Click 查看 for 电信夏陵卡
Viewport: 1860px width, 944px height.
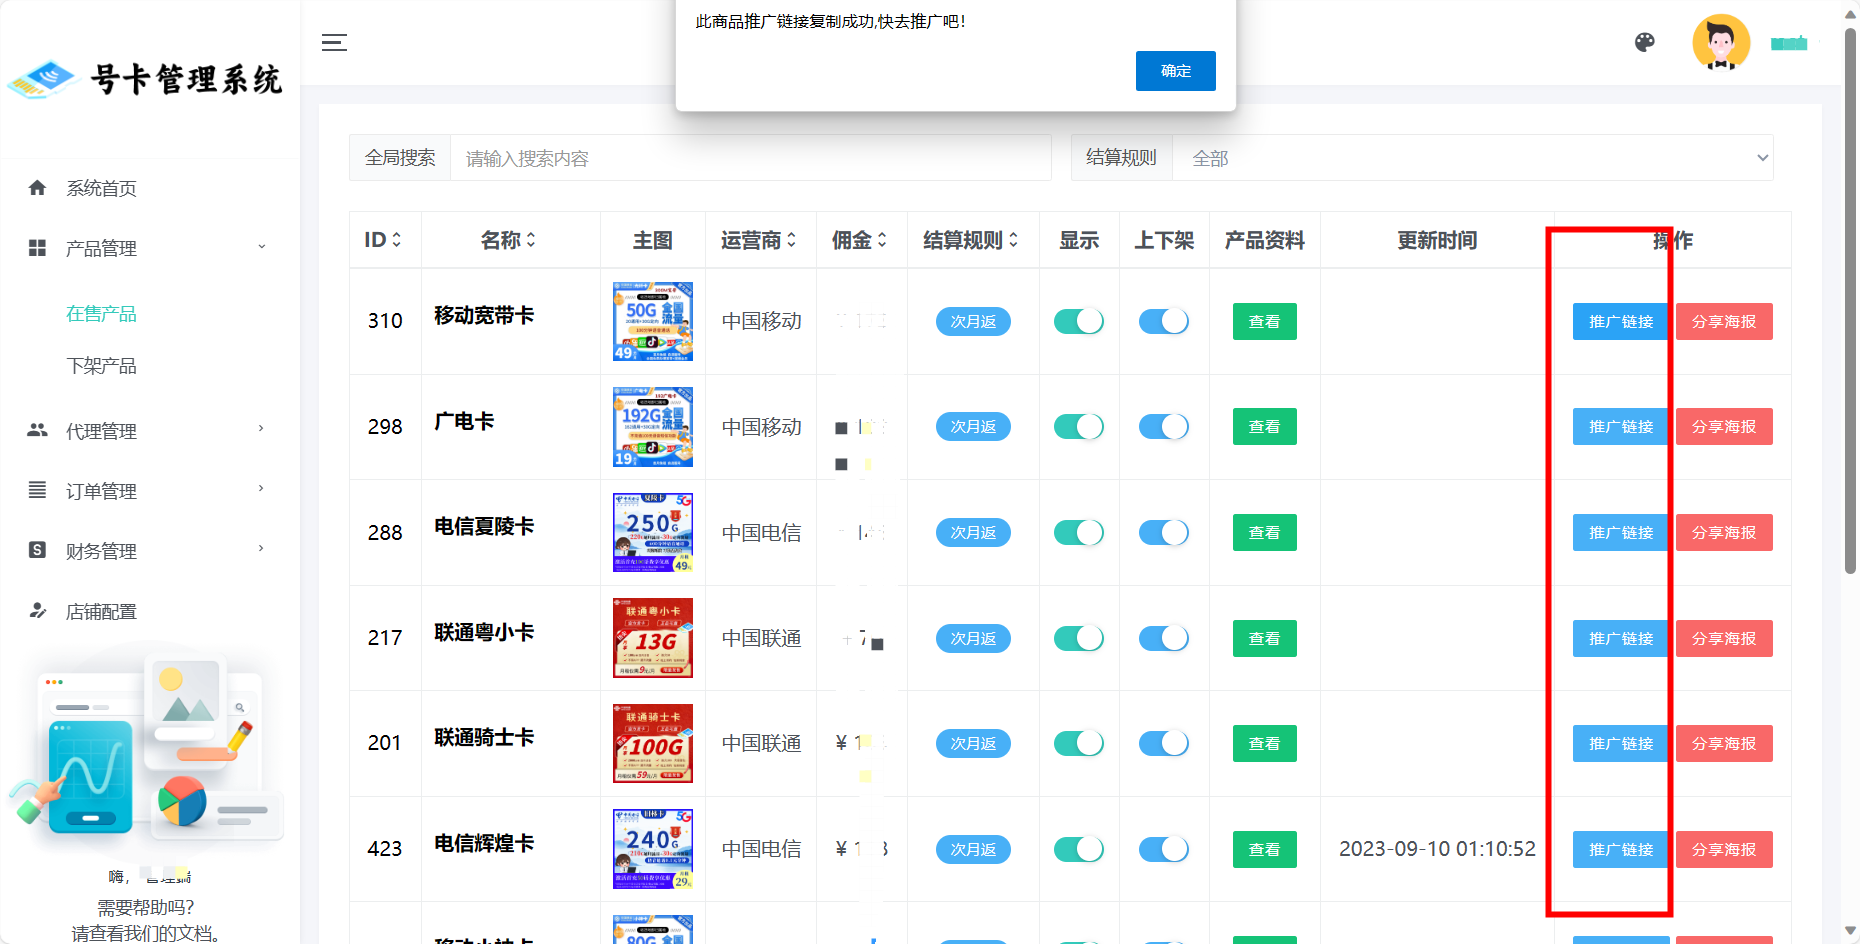pyautogui.click(x=1265, y=533)
